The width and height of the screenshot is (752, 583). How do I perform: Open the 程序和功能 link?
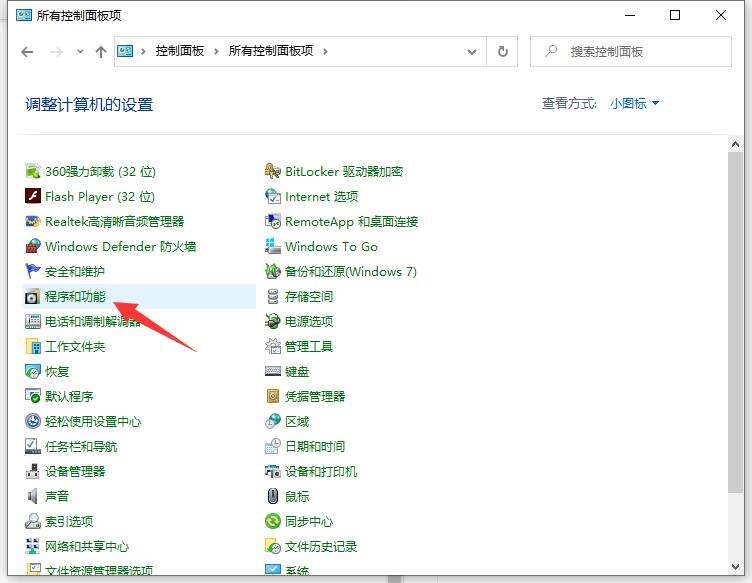[x=75, y=297]
